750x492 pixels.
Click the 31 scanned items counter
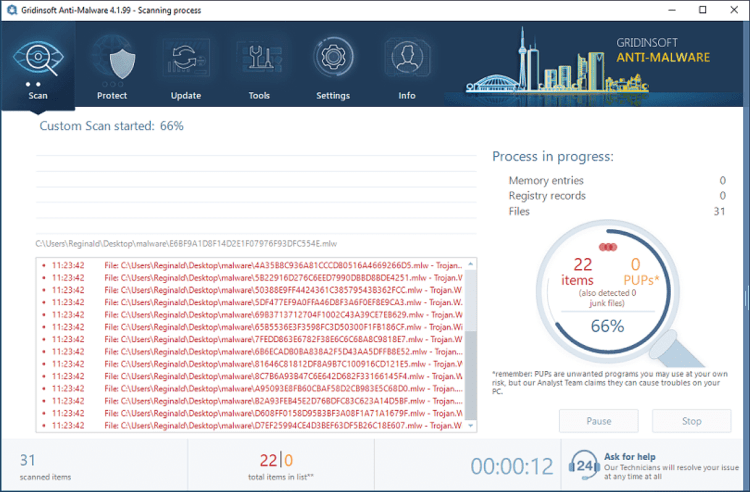(45, 466)
